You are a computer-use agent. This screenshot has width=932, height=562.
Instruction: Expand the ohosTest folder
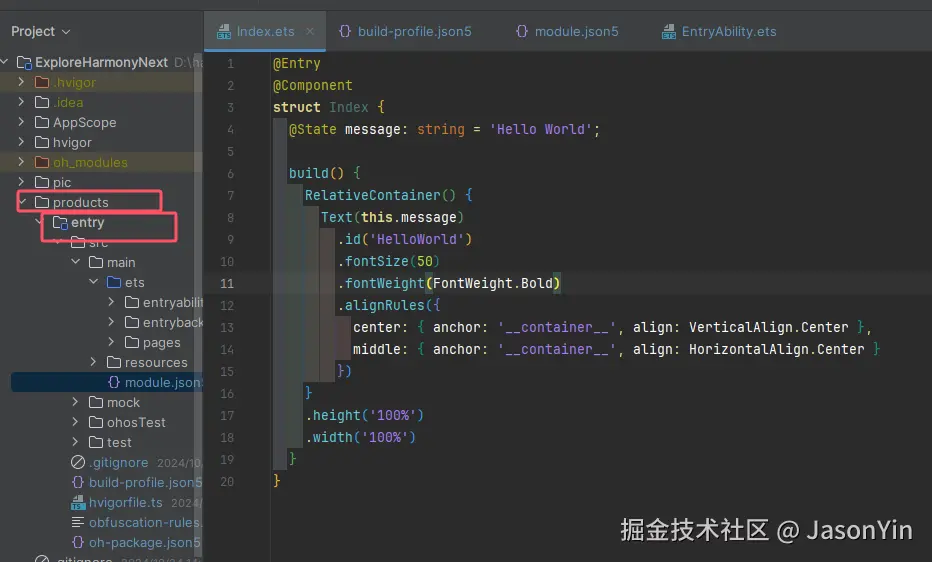pyautogui.click(x=75, y=422)
